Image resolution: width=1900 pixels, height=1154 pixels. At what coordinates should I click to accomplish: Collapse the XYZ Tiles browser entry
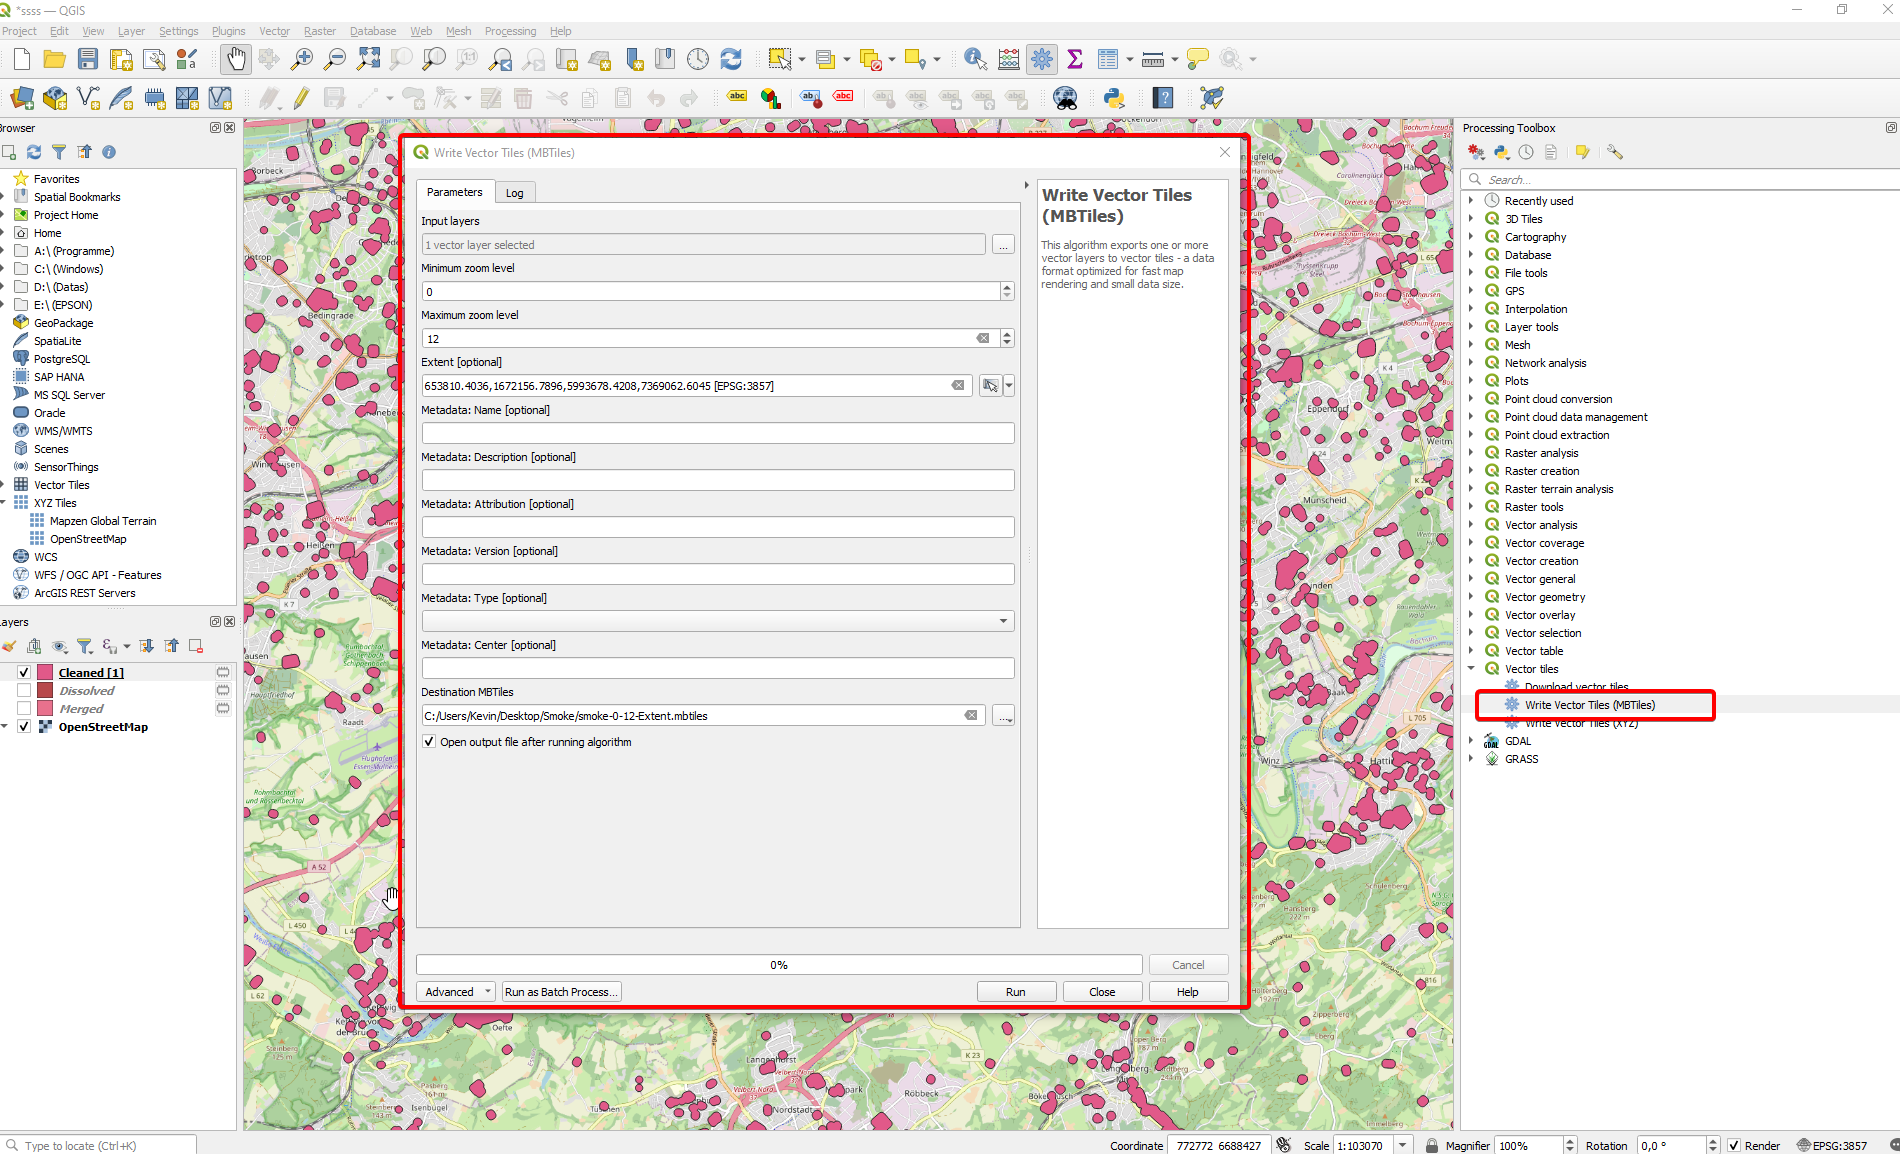8,502
